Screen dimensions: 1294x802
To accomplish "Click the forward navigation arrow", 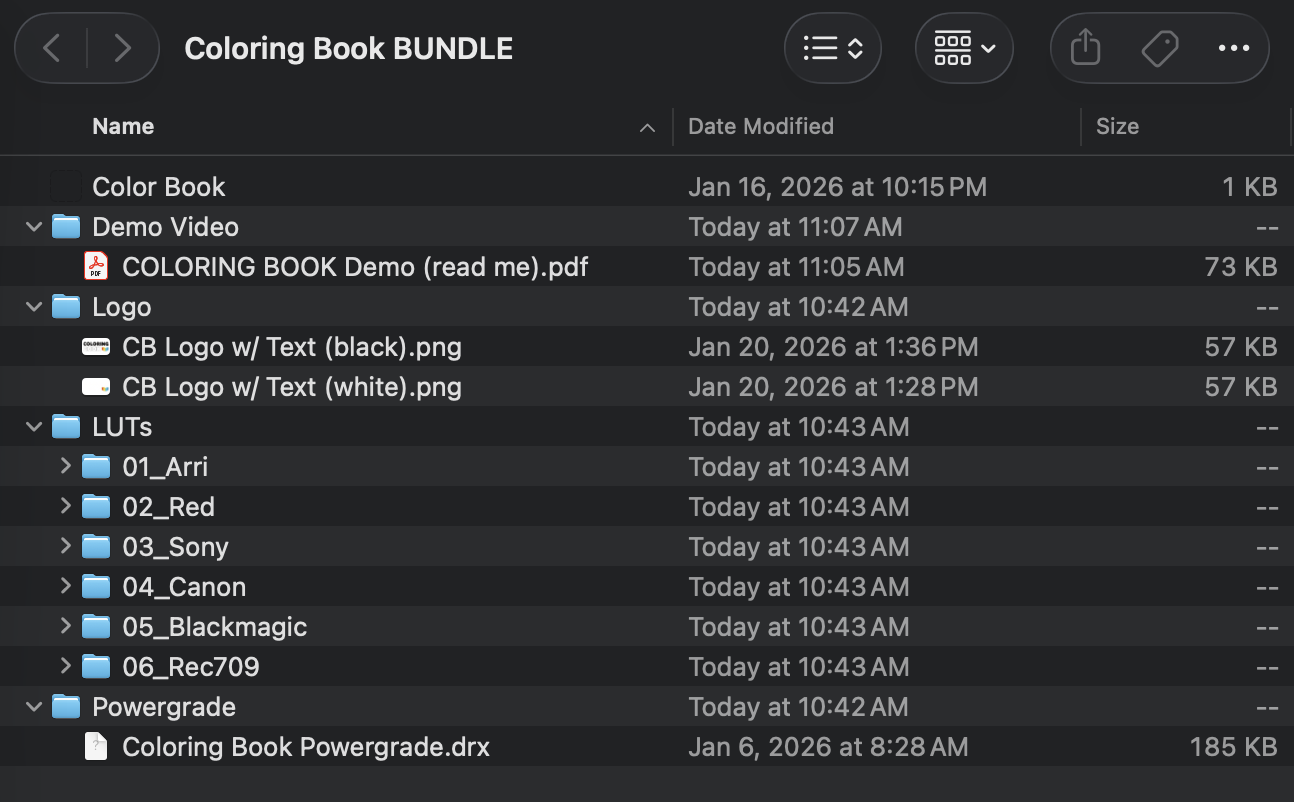I will 122,48.
